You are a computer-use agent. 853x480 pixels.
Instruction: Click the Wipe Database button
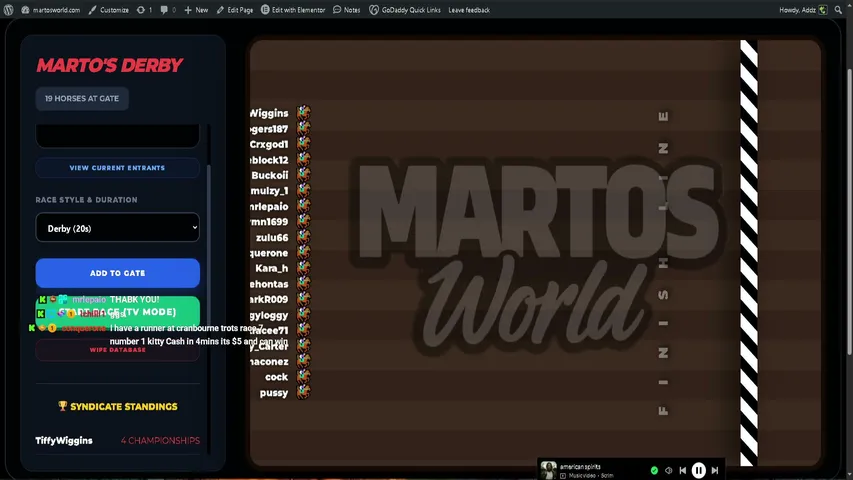click(x=118, y=350)
